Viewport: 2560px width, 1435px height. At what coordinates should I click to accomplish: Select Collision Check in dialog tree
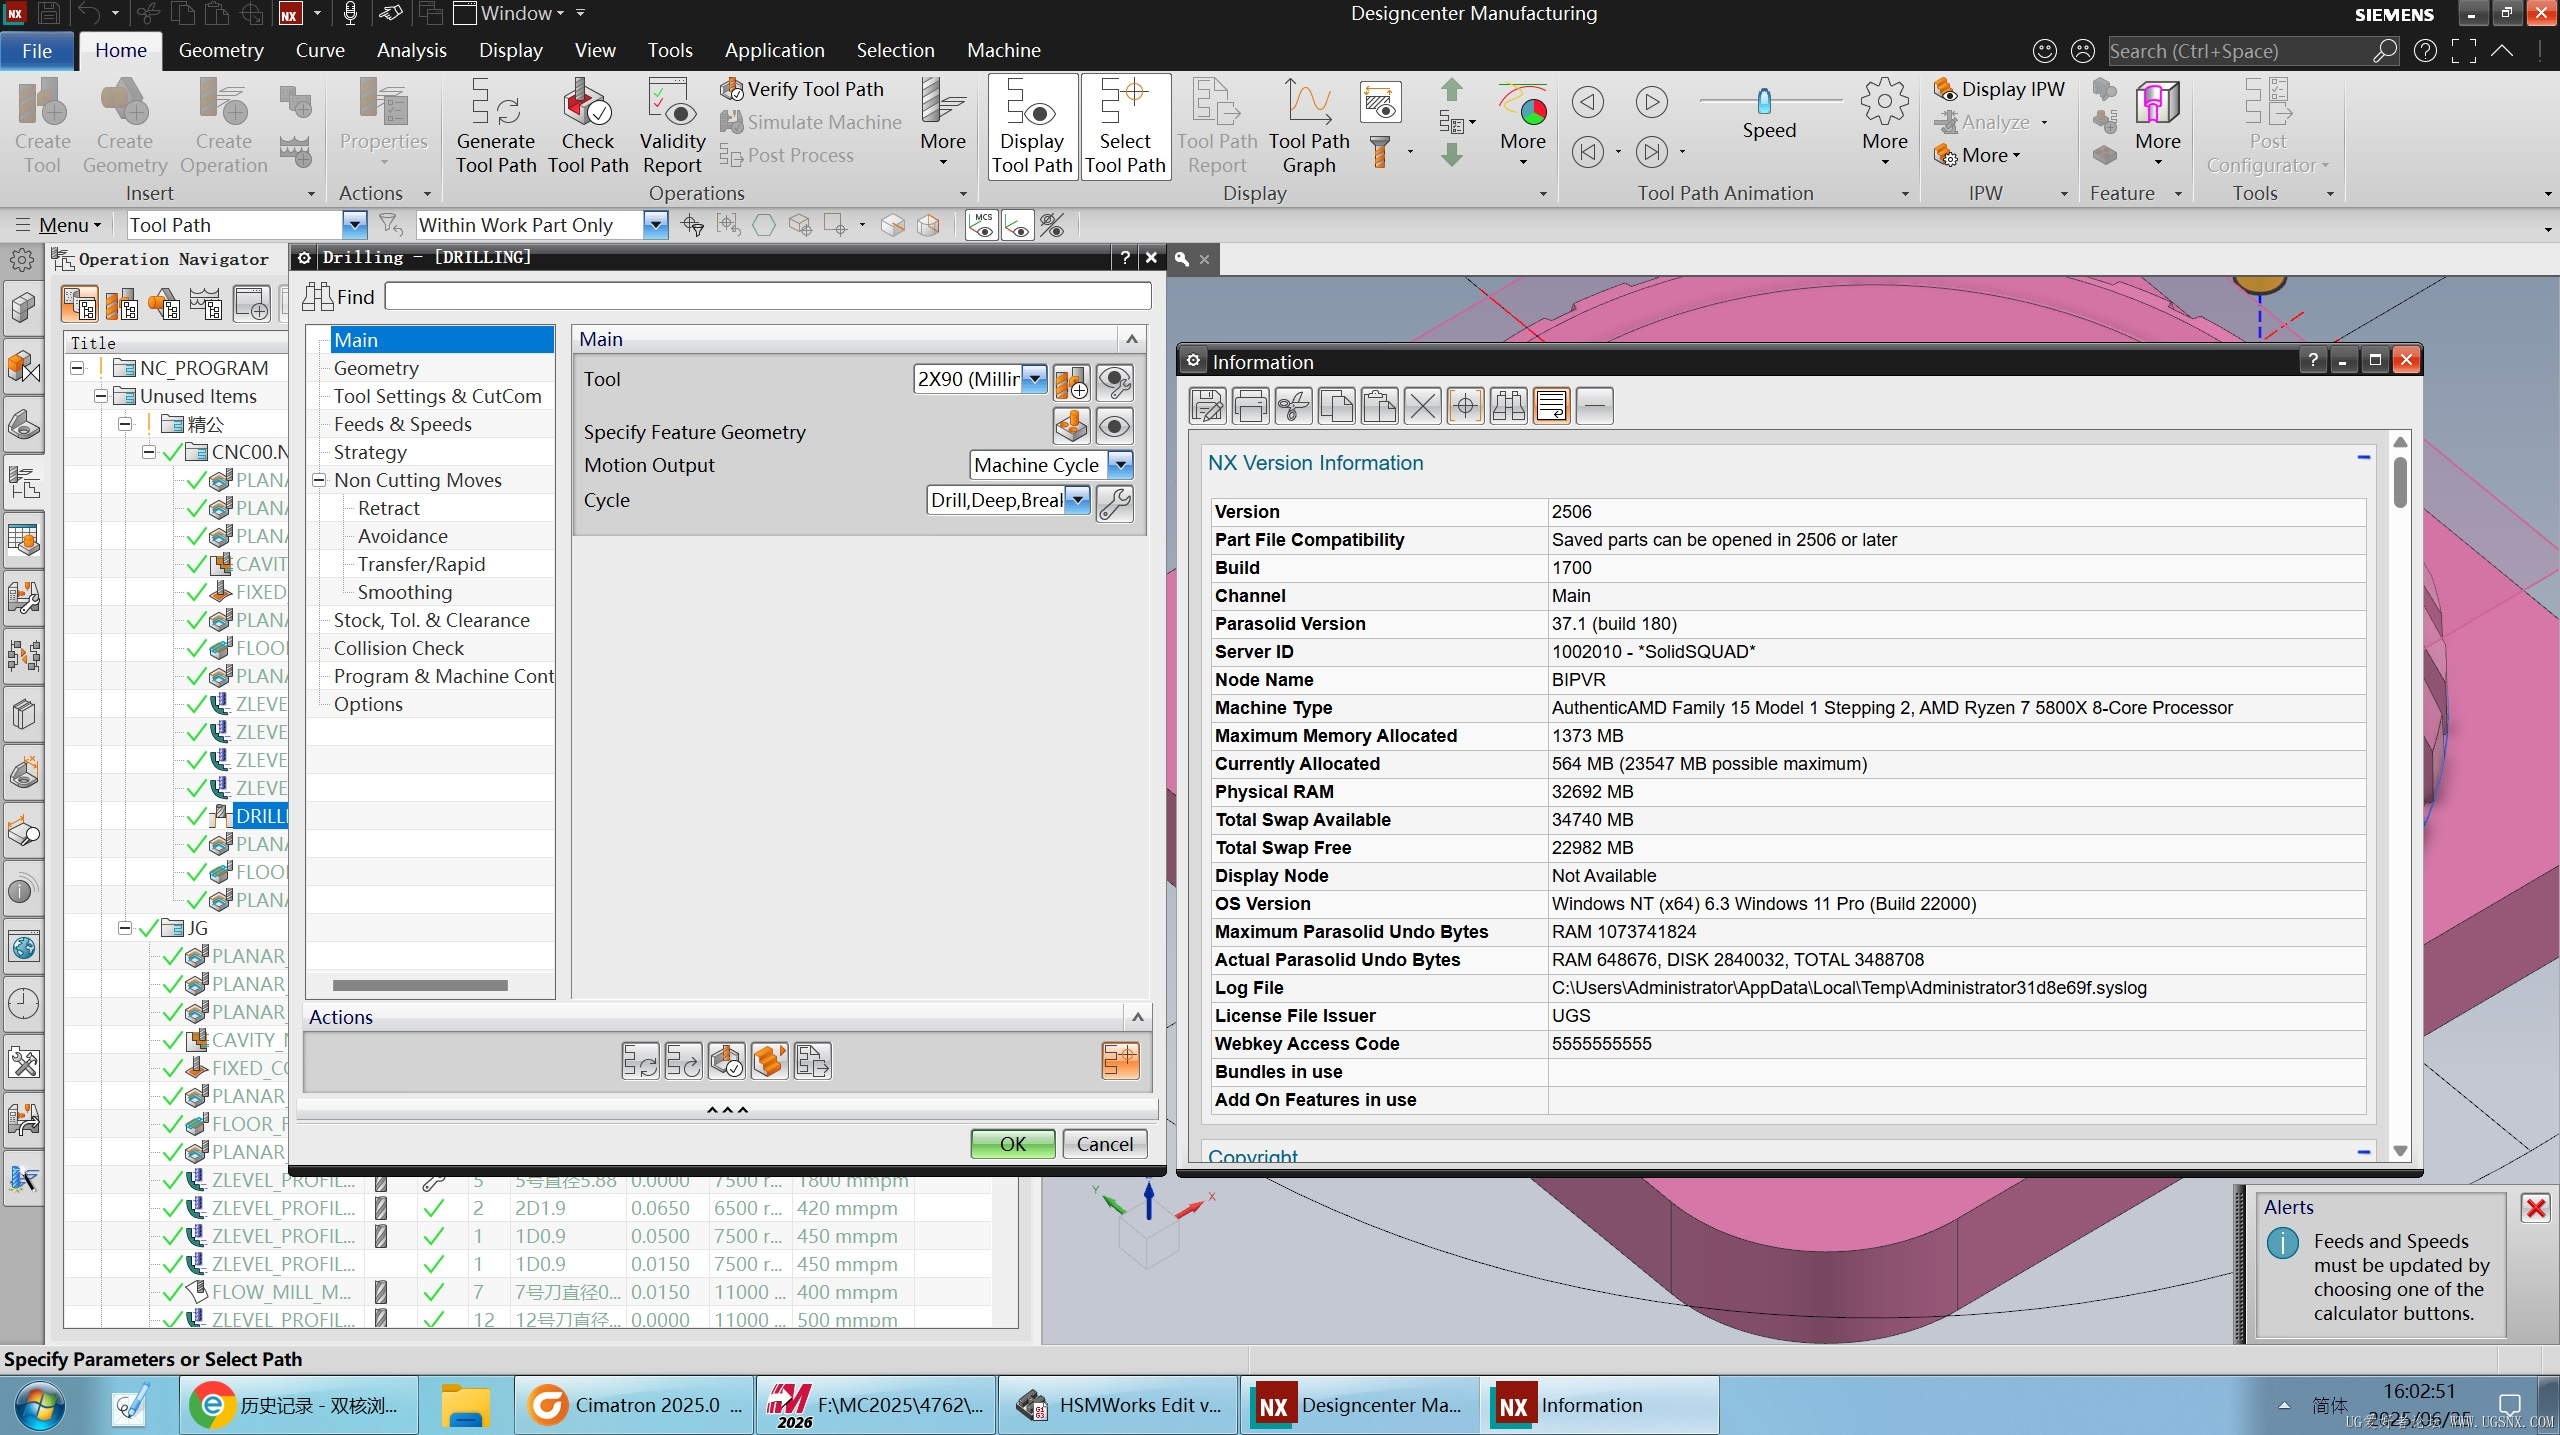[x=398, y=649]
